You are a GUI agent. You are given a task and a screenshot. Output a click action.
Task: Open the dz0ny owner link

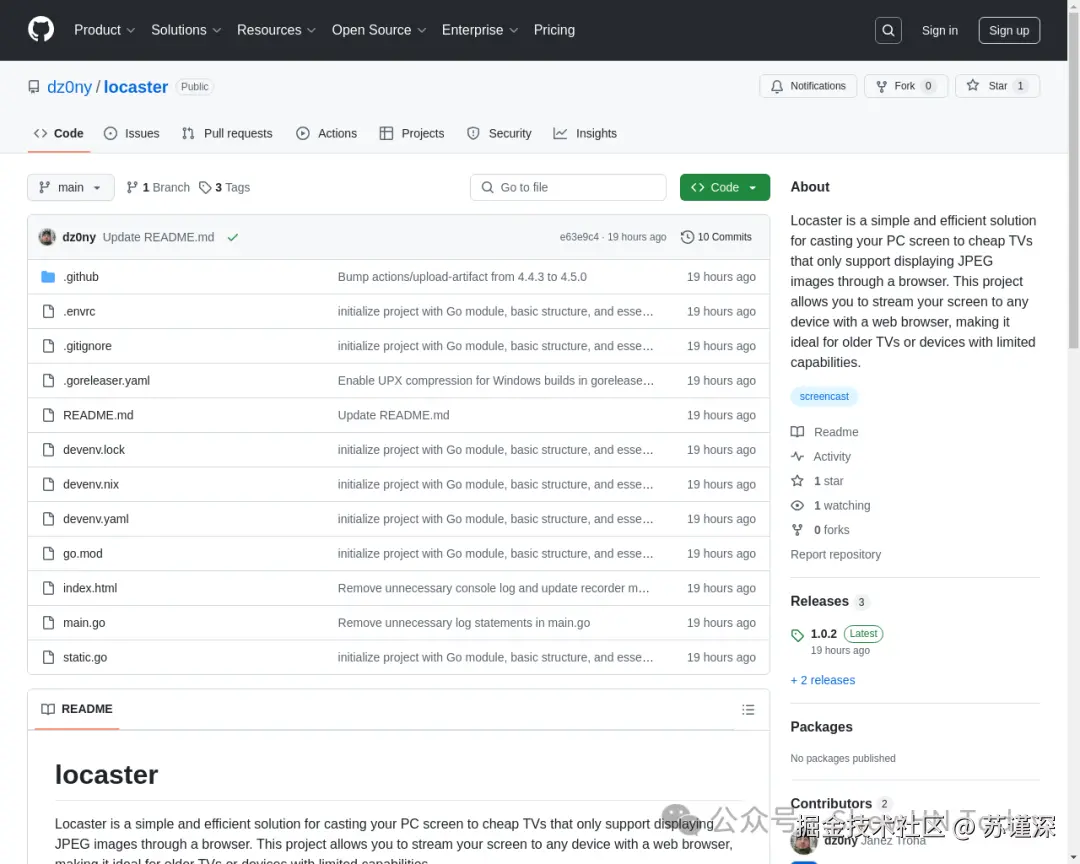pos(69,87)
